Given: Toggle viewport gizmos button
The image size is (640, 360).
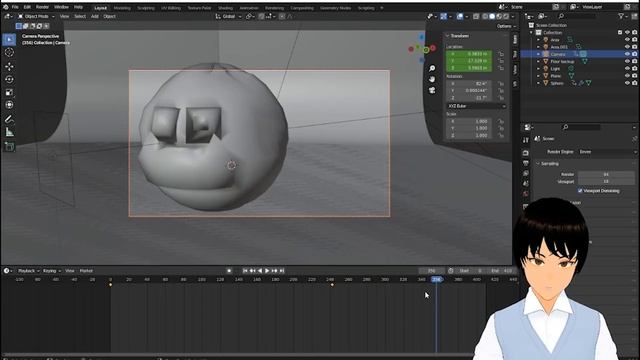Looking at the screenshot, I should coord(444,16).
